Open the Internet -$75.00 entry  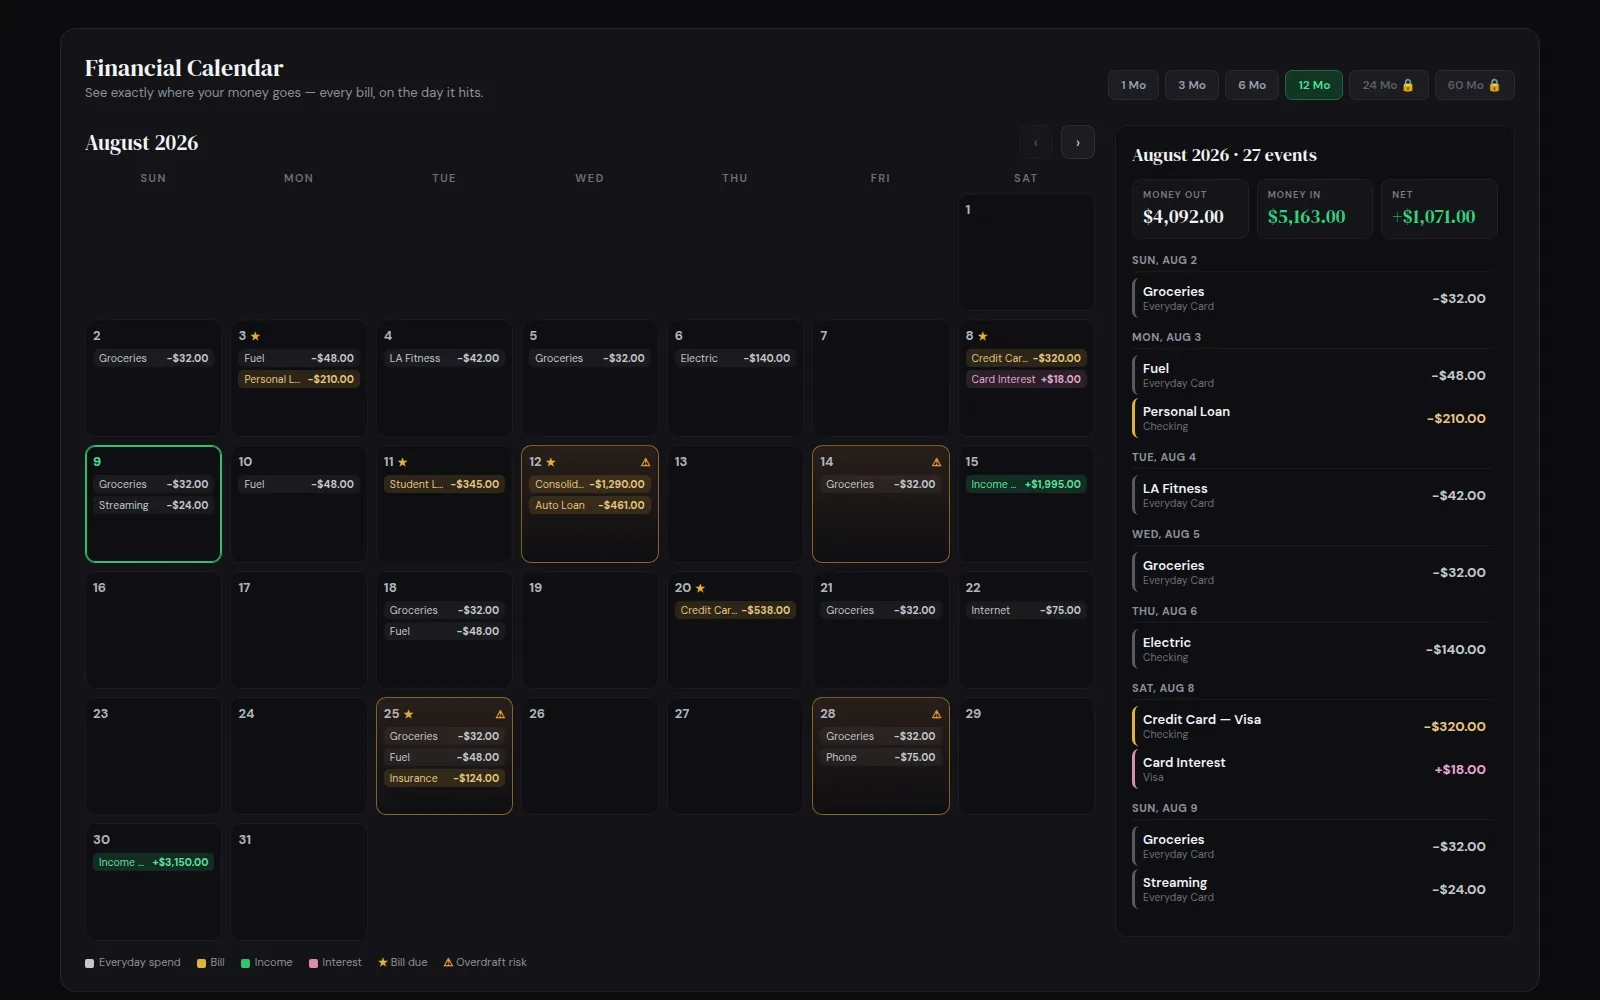click(1026, 610)
